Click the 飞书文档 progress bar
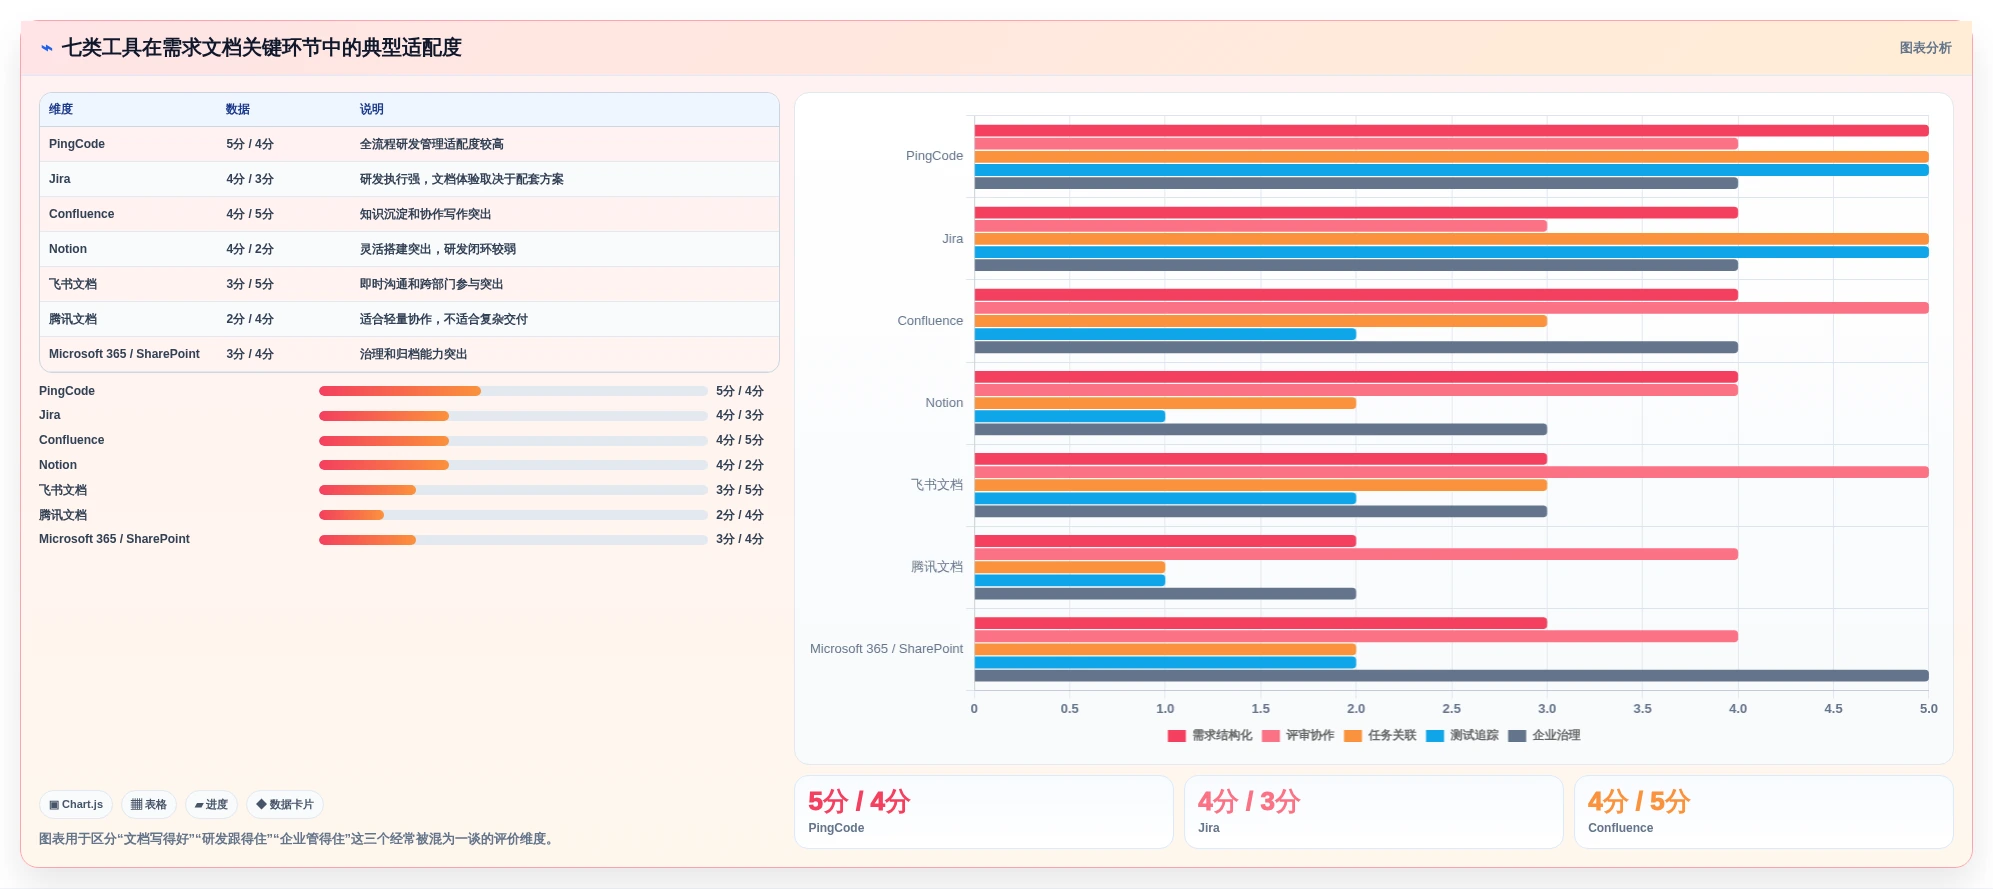 [x=513, y=491]
